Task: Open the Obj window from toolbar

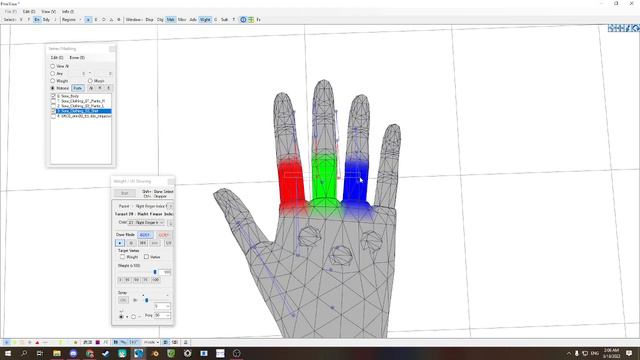Action: point(160,20)
